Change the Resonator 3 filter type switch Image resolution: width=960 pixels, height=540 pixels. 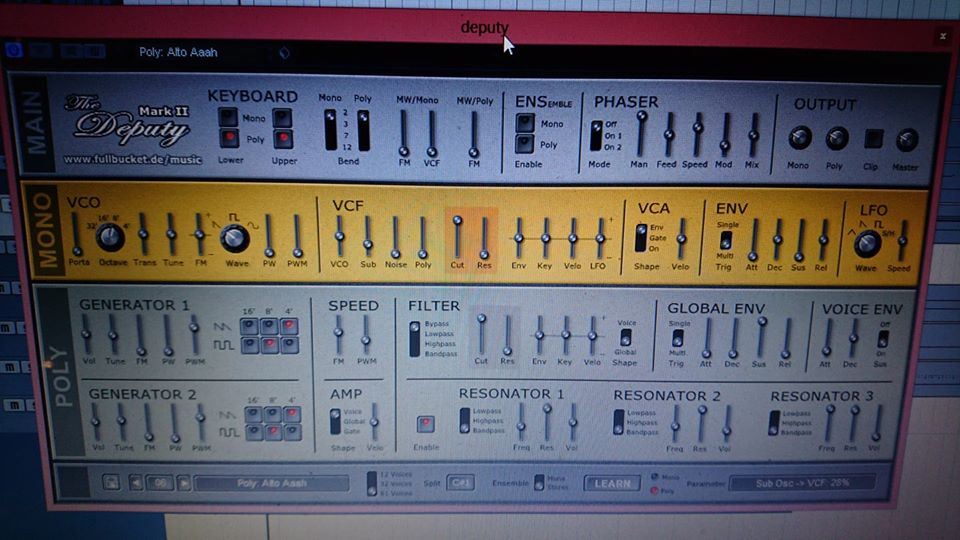coord(774,423)
